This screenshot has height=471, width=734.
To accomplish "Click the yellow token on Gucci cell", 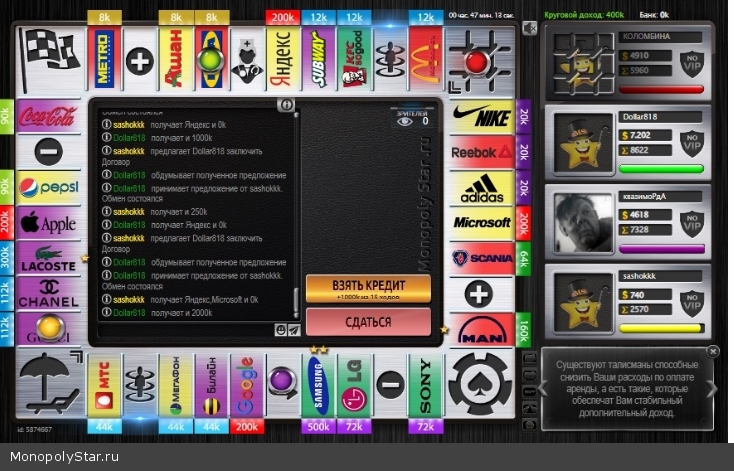I will click(49, 327).
